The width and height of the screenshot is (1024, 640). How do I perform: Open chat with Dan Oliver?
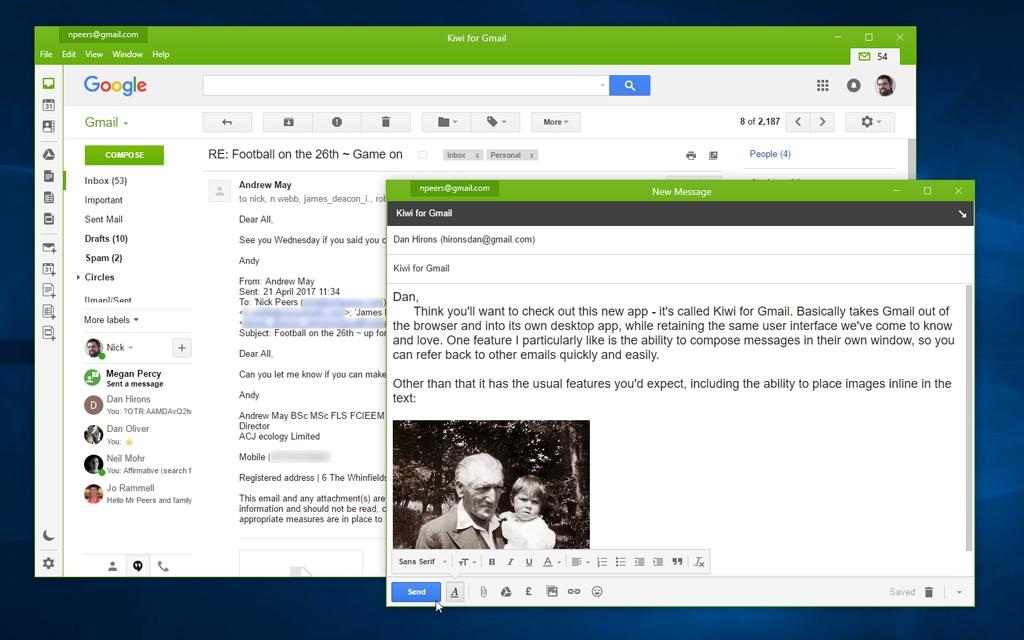(137, 434)
